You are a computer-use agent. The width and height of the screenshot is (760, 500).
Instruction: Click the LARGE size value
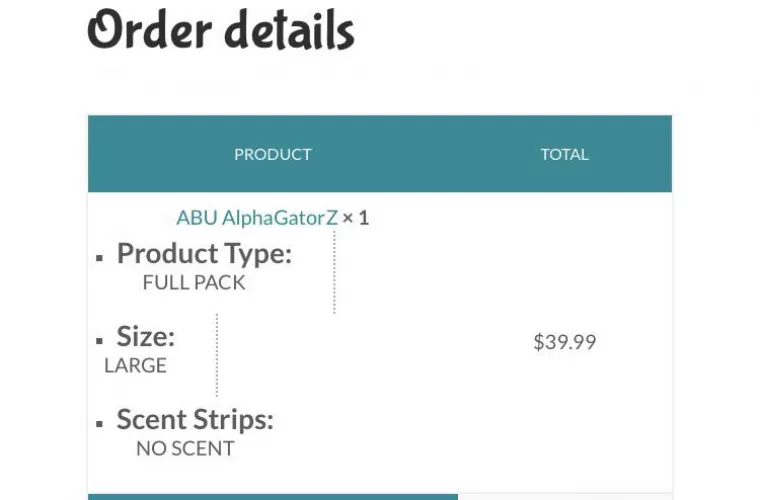pyautogui.click(x=135, y=365)
